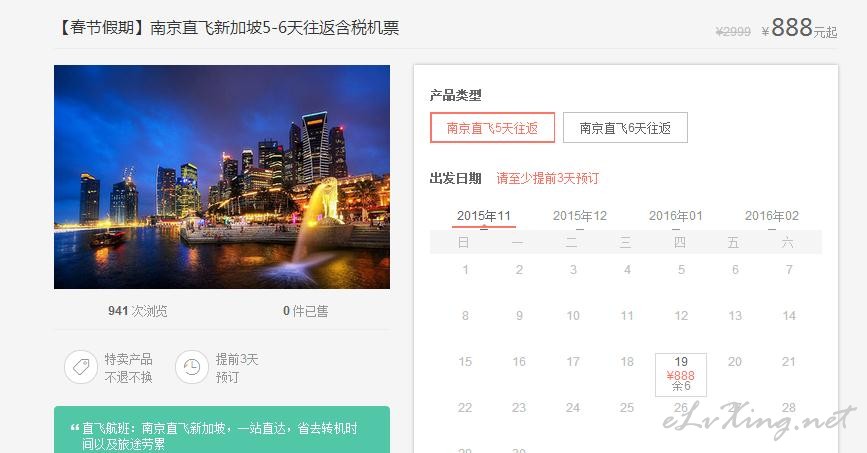Click calendar date 25
Screen dimensions: 867x453
click(x=627, y=408)
